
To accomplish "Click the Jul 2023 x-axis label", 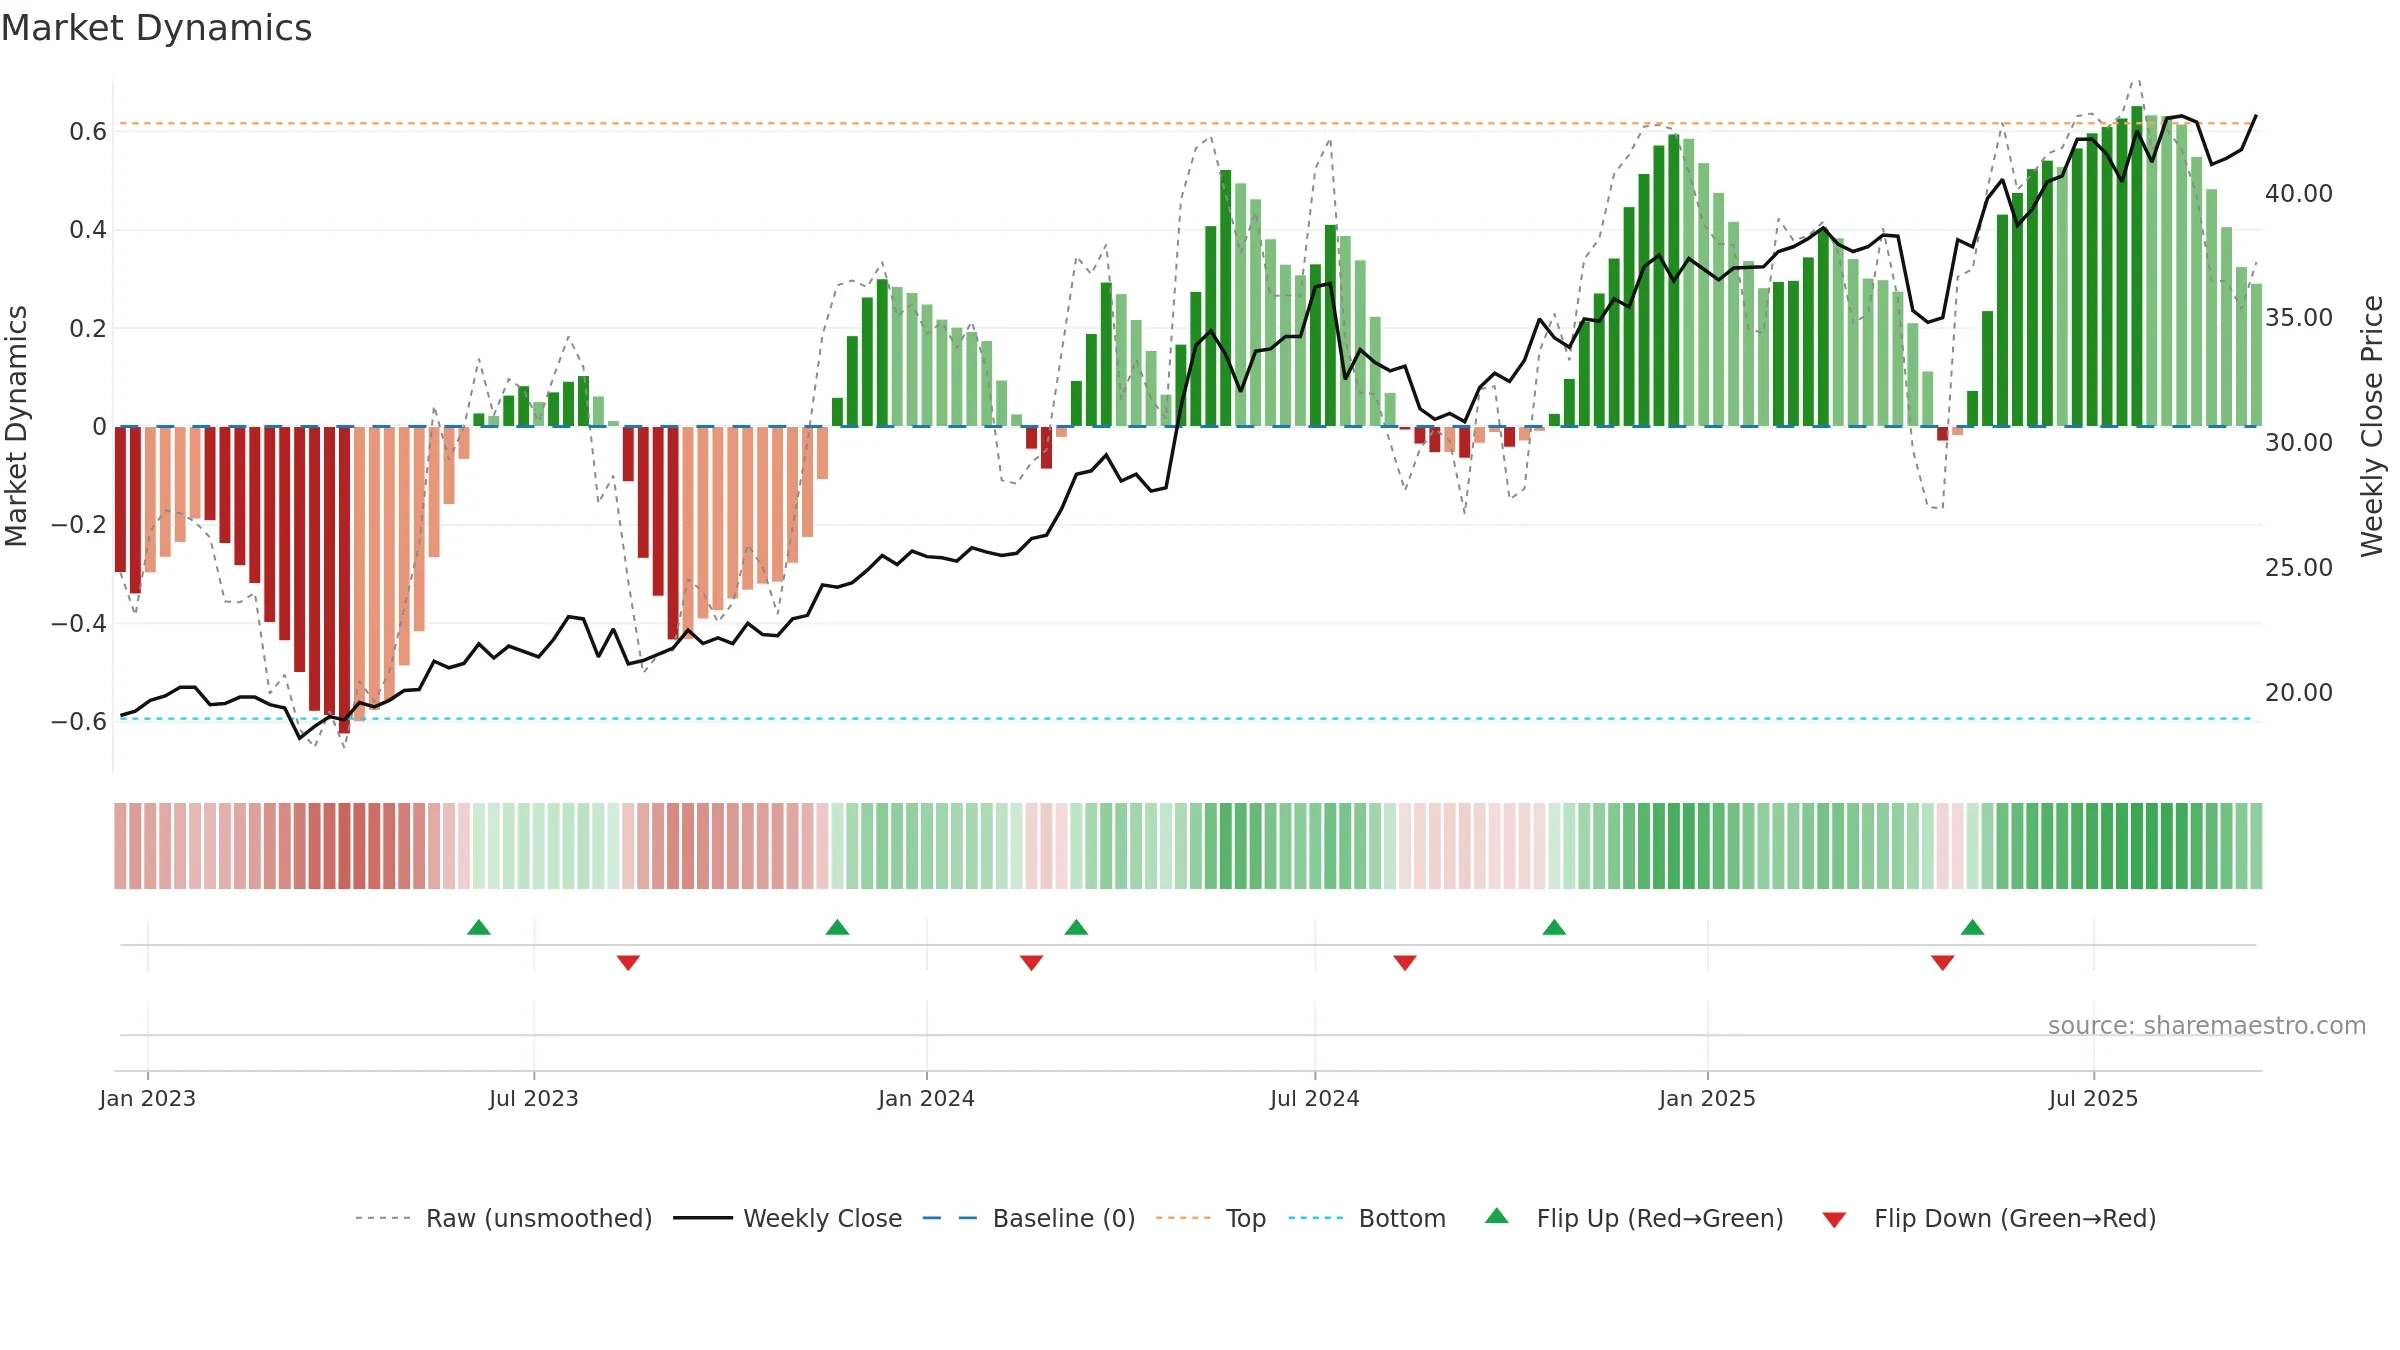I will pos(534,1098).
